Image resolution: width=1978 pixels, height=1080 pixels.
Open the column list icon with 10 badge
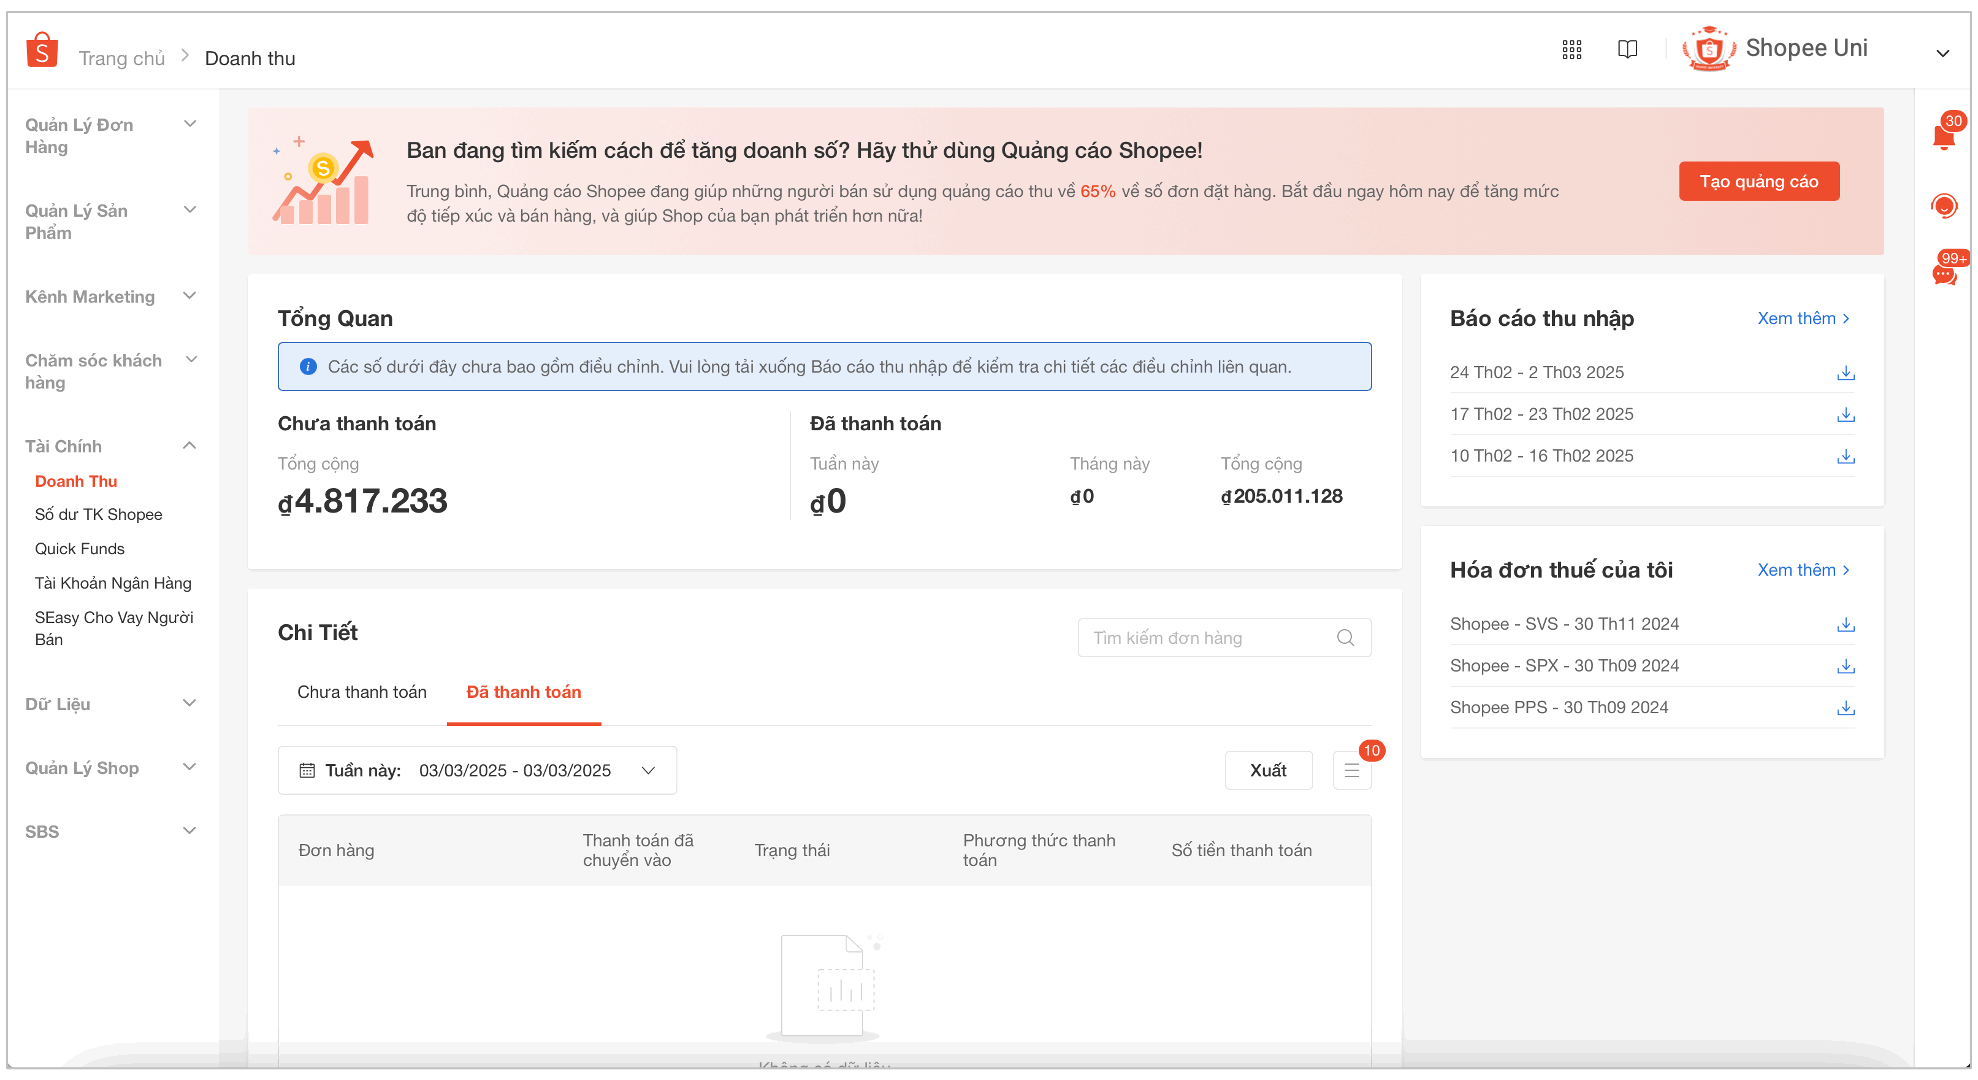click(1352, 771)
